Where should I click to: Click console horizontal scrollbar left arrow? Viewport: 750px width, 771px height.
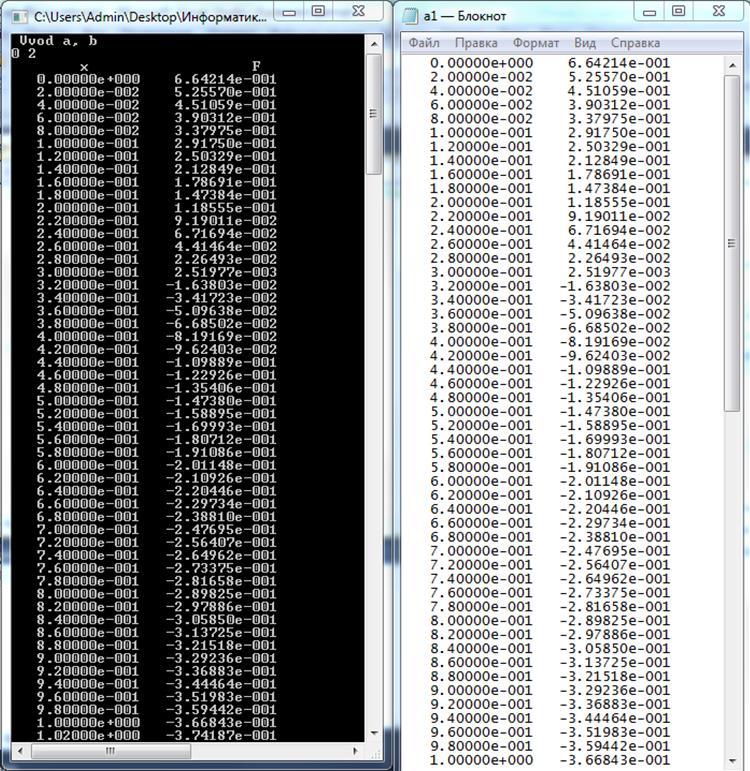(20, 751)
